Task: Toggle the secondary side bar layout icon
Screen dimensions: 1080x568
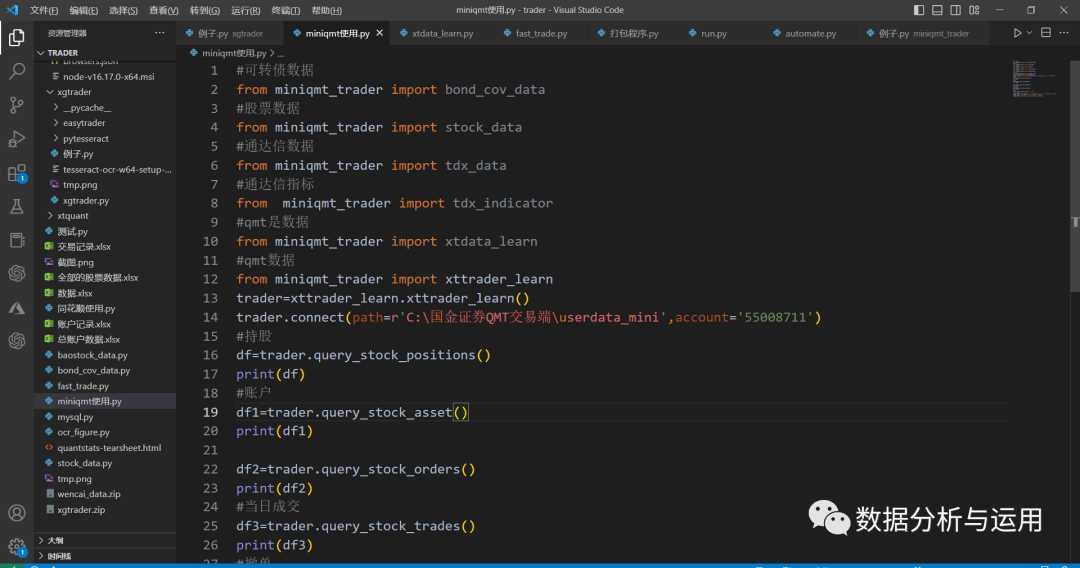Action: point(956,10)
